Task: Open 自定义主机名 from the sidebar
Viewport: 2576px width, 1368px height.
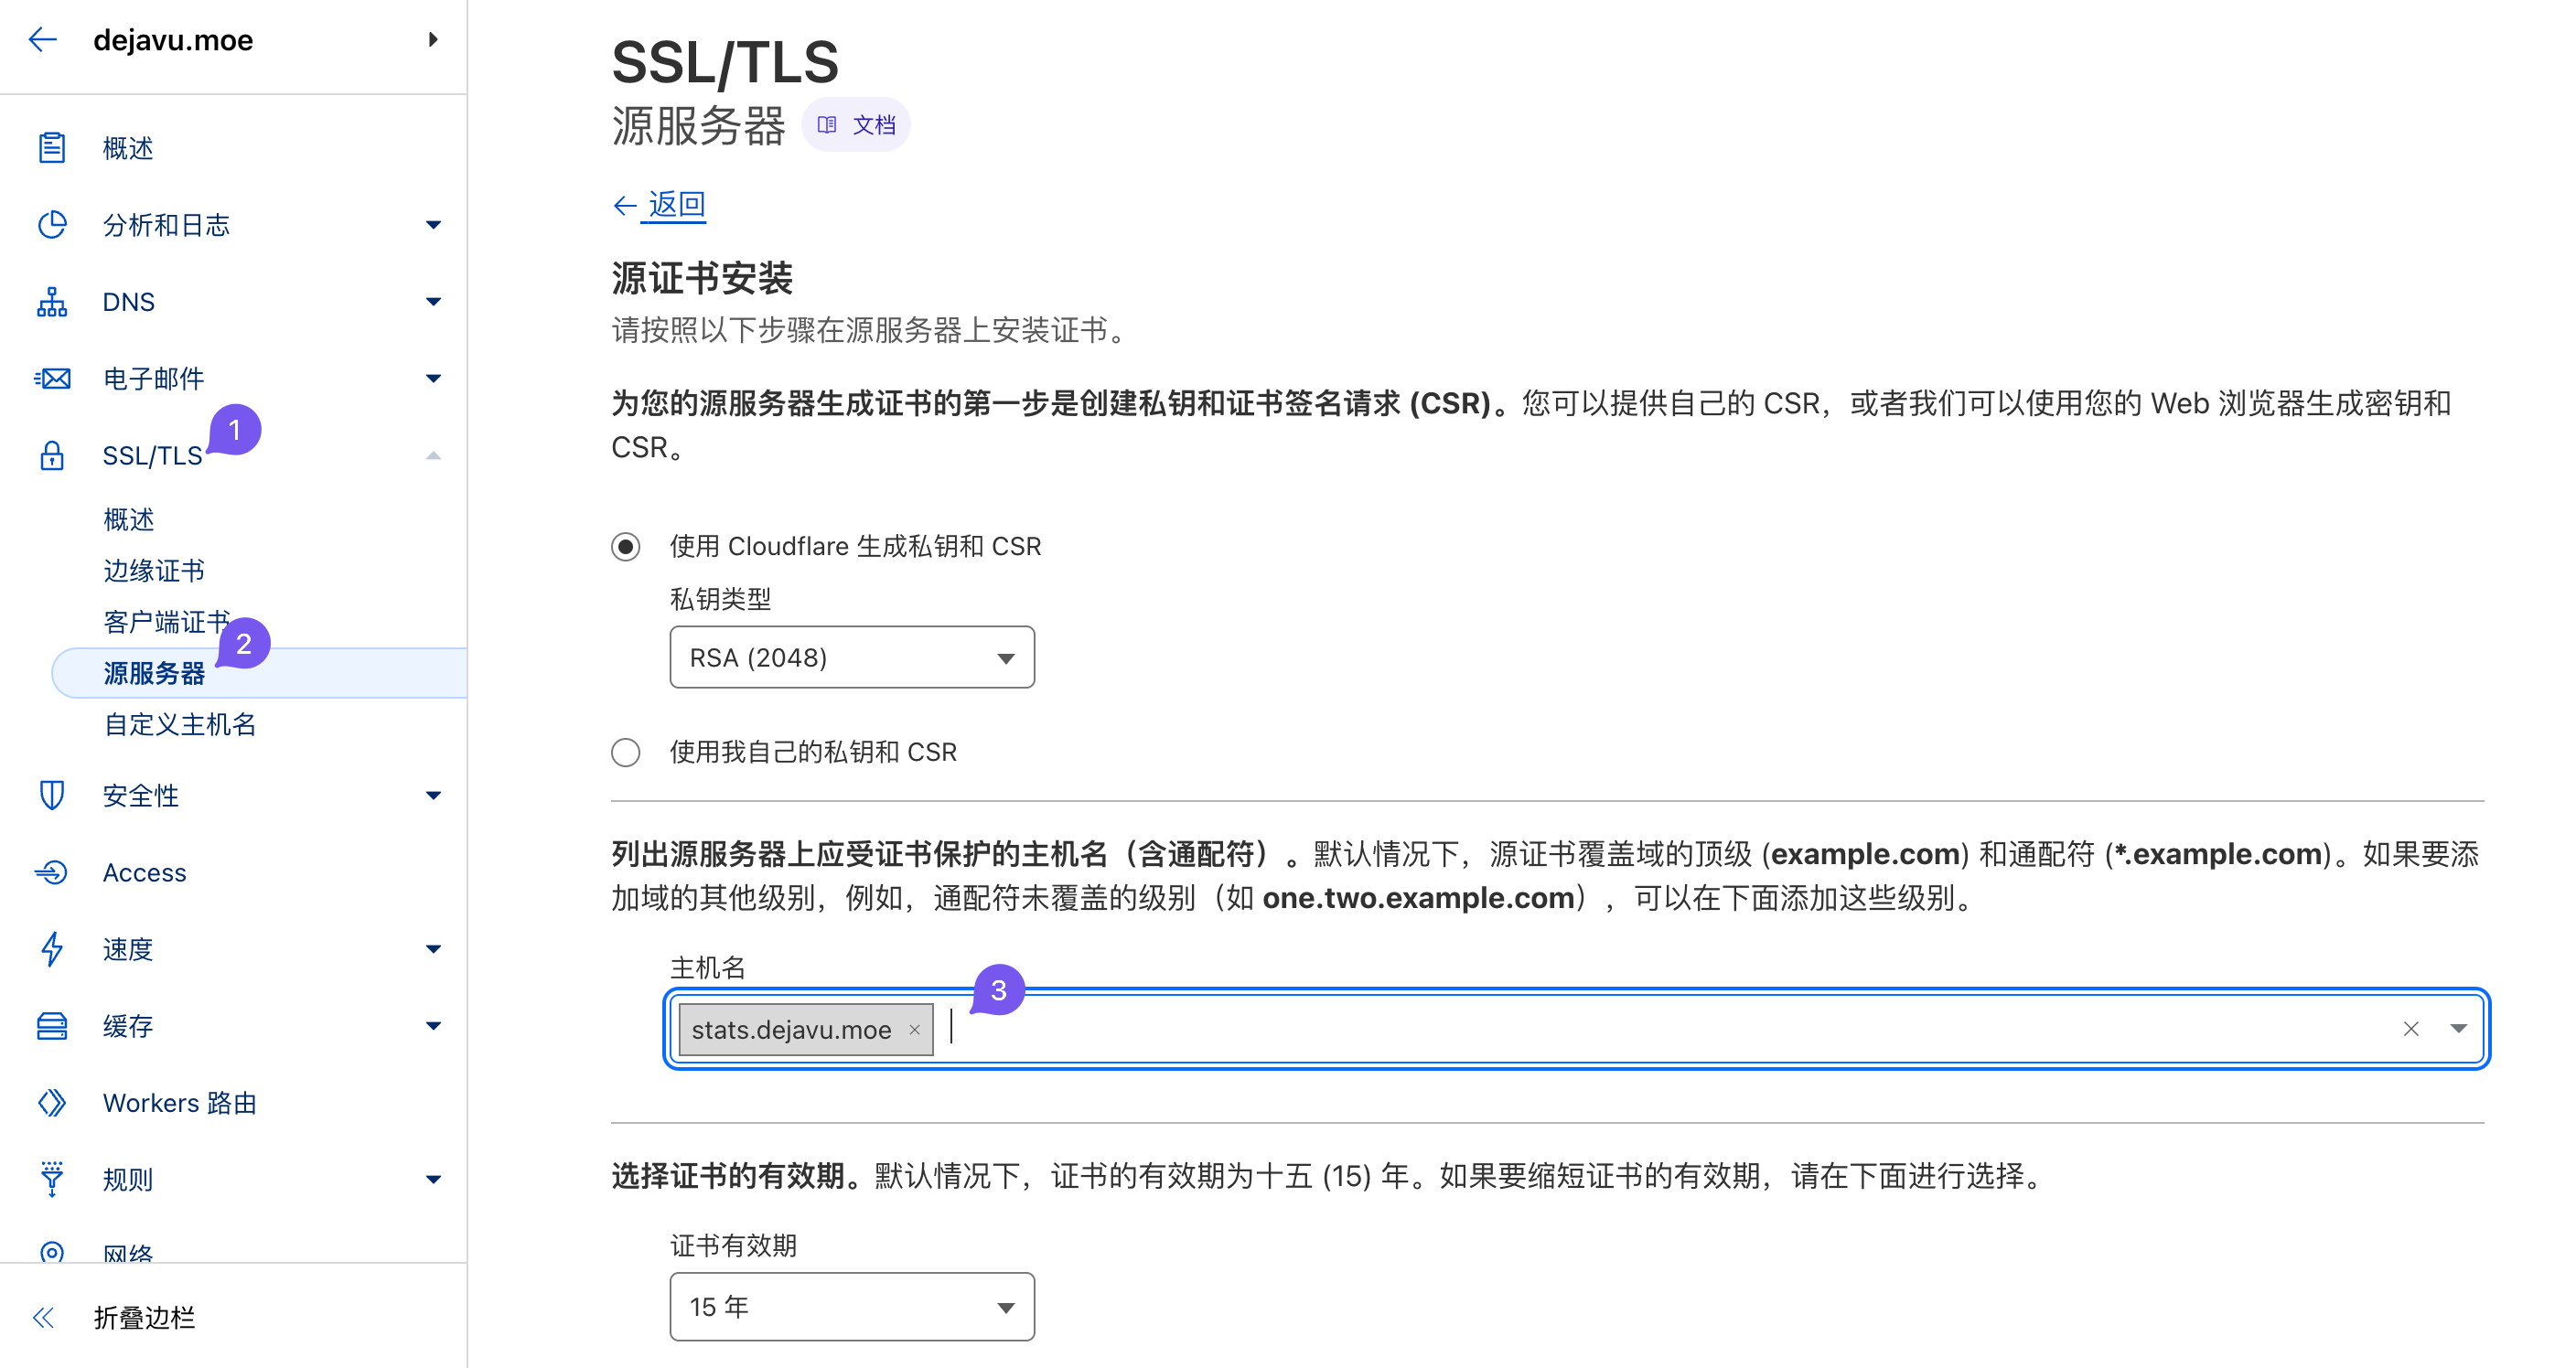Action: tap(179, 724)
